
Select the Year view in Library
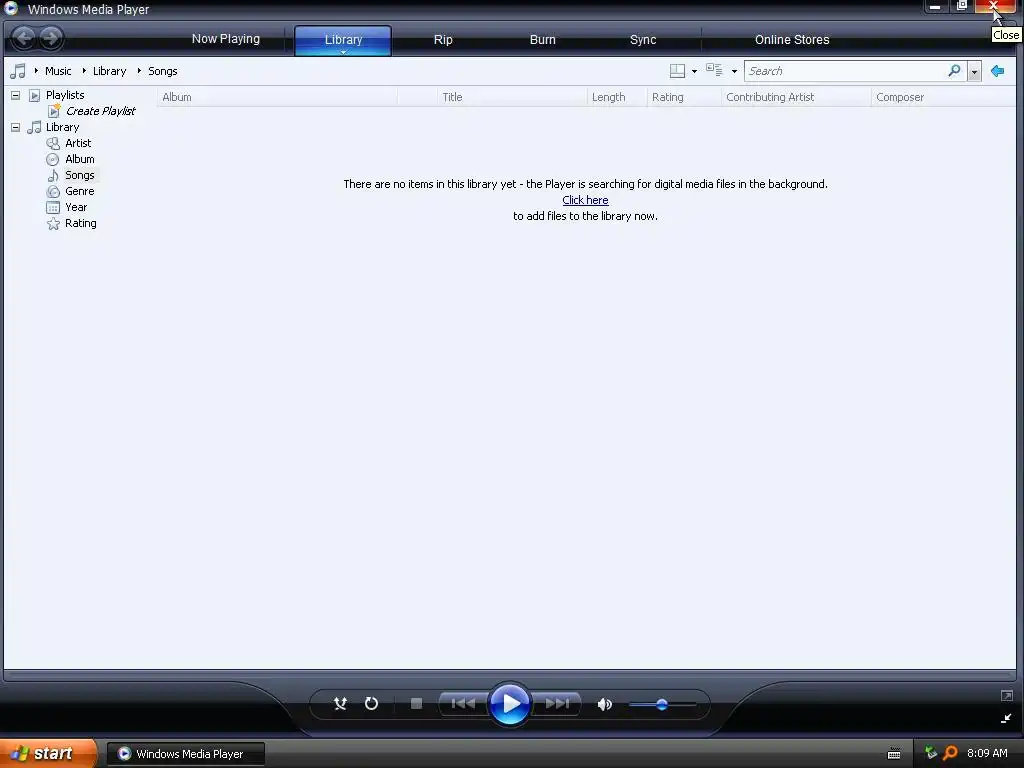coord(76,207)
